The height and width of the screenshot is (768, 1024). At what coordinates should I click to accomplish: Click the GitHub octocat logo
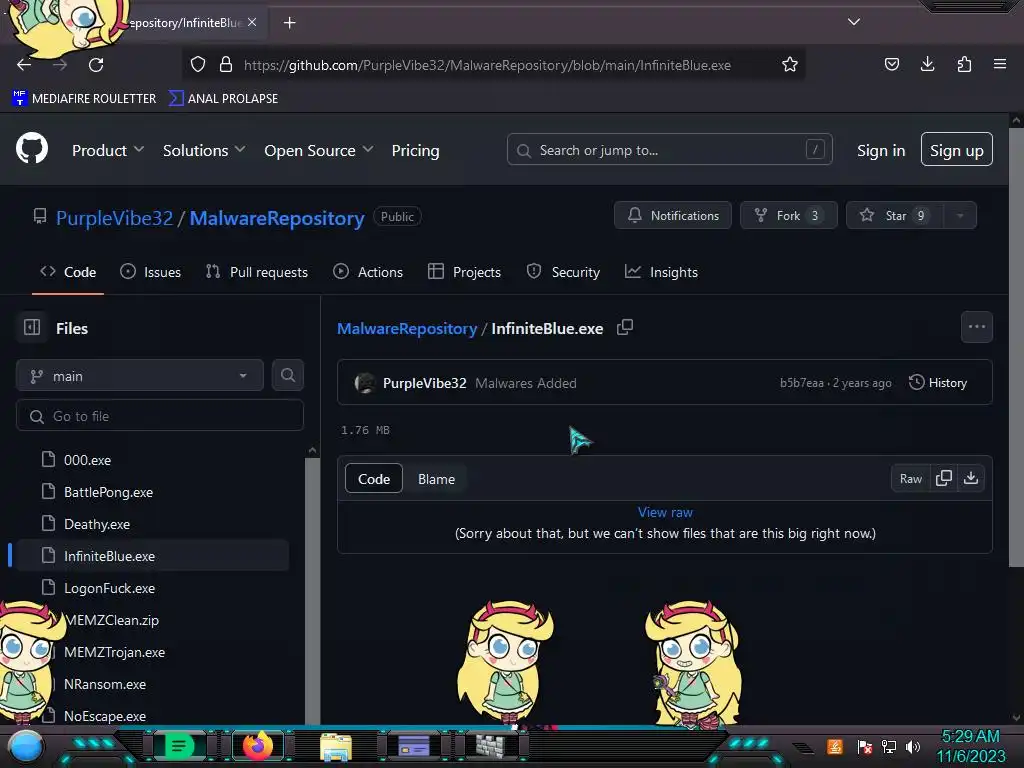pyautogui.click(x=32, y=148)
